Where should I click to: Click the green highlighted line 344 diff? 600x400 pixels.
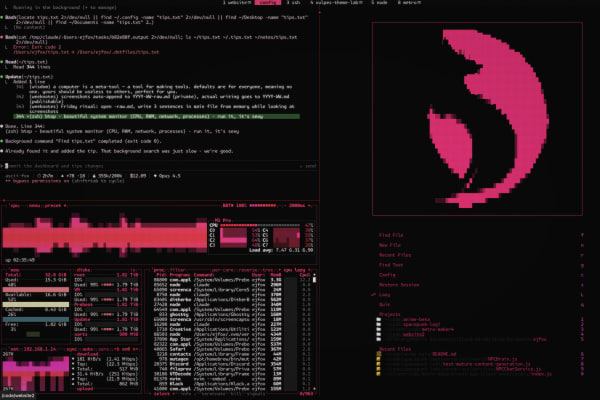[157, 116]
